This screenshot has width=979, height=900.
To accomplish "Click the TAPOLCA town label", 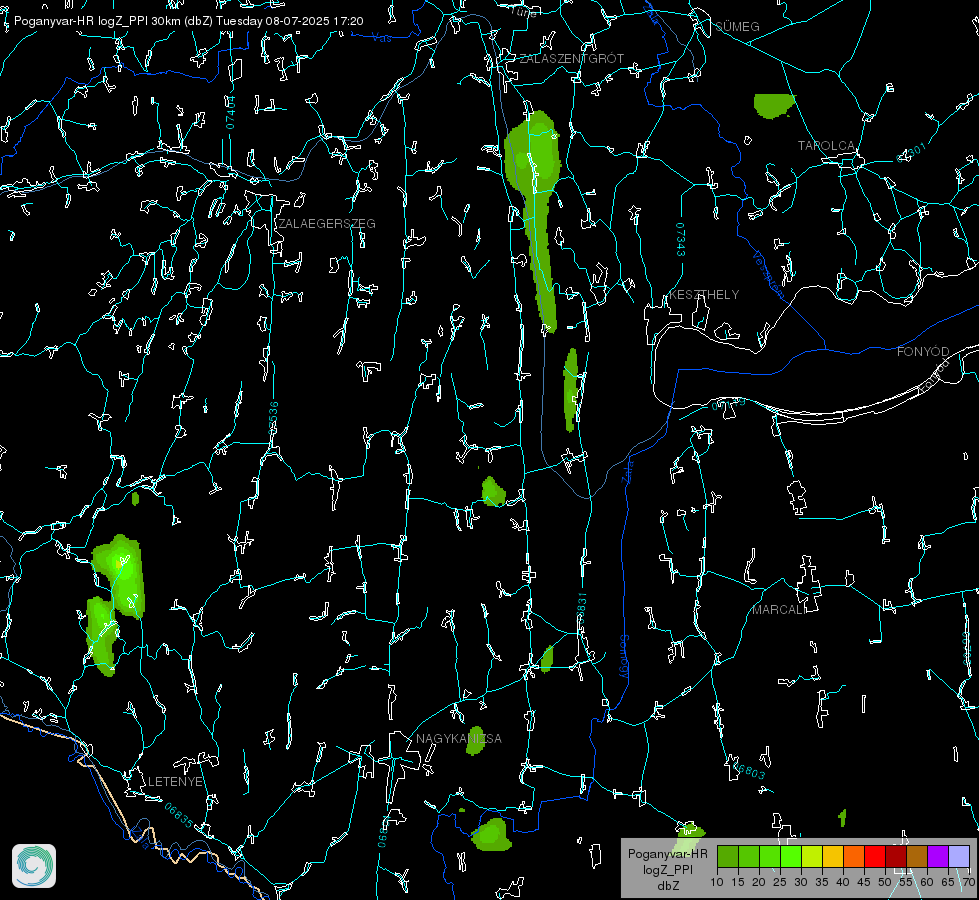I will coord(827,146).
